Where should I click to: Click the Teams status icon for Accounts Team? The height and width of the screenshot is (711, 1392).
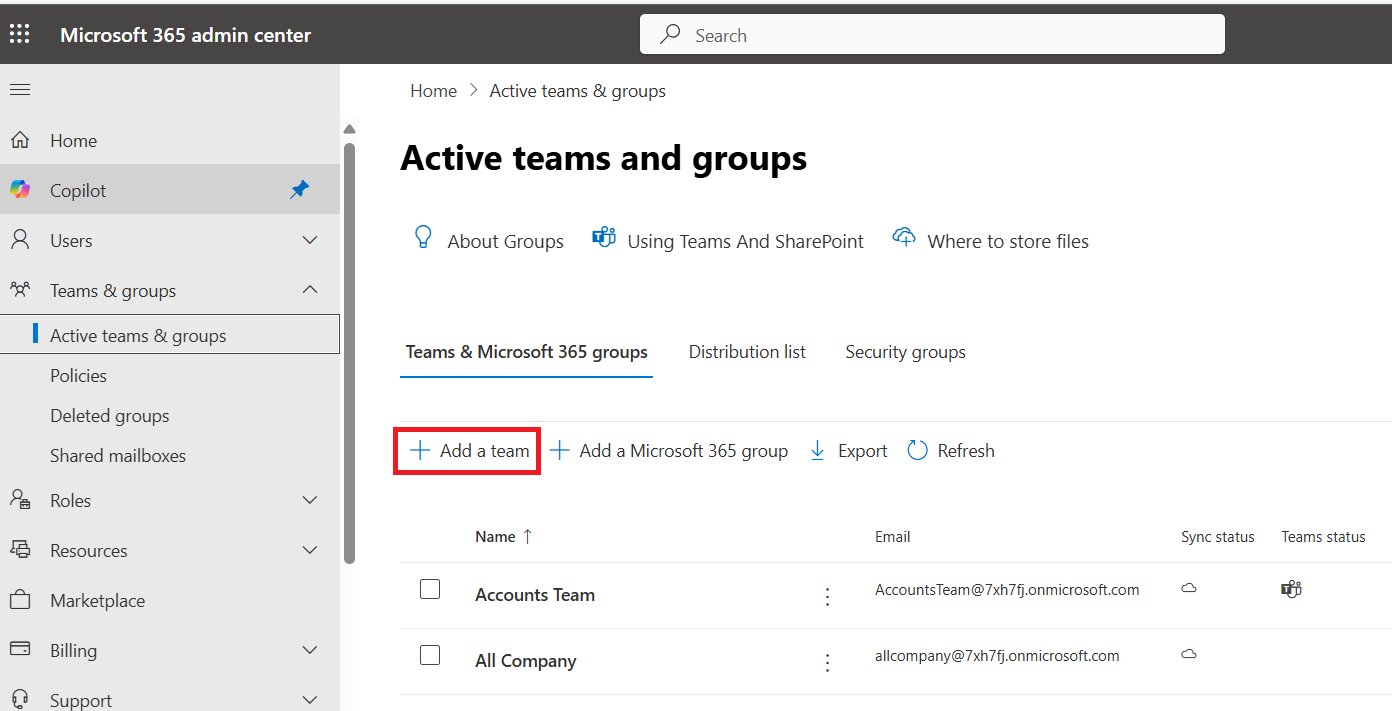coord(1291,589)
